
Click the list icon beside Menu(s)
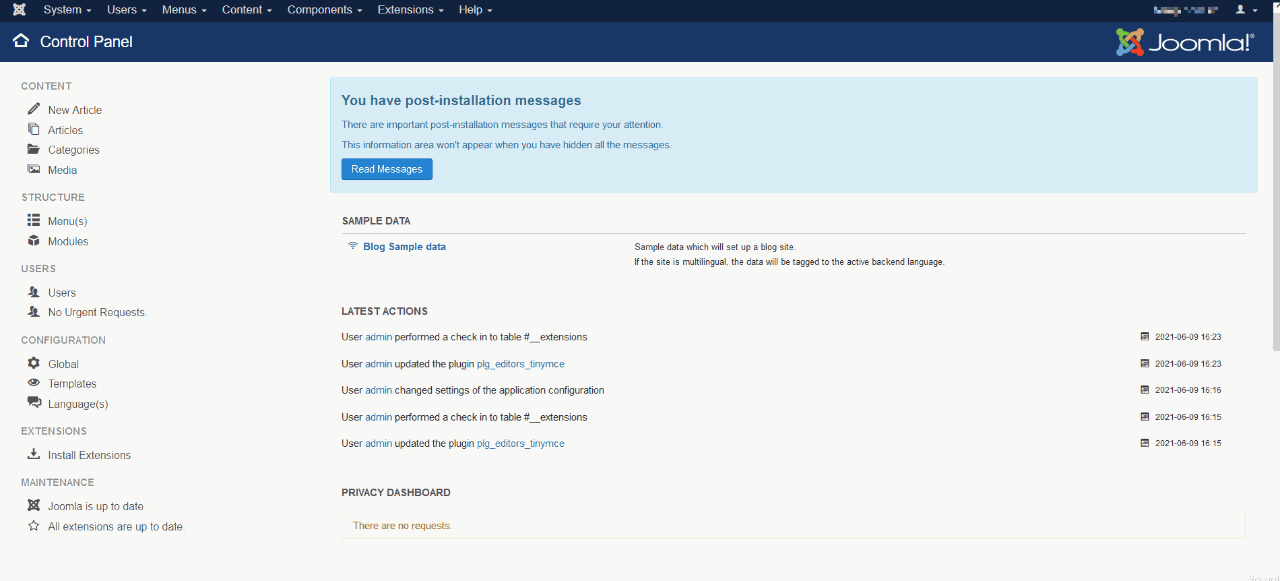click(34, 220)
